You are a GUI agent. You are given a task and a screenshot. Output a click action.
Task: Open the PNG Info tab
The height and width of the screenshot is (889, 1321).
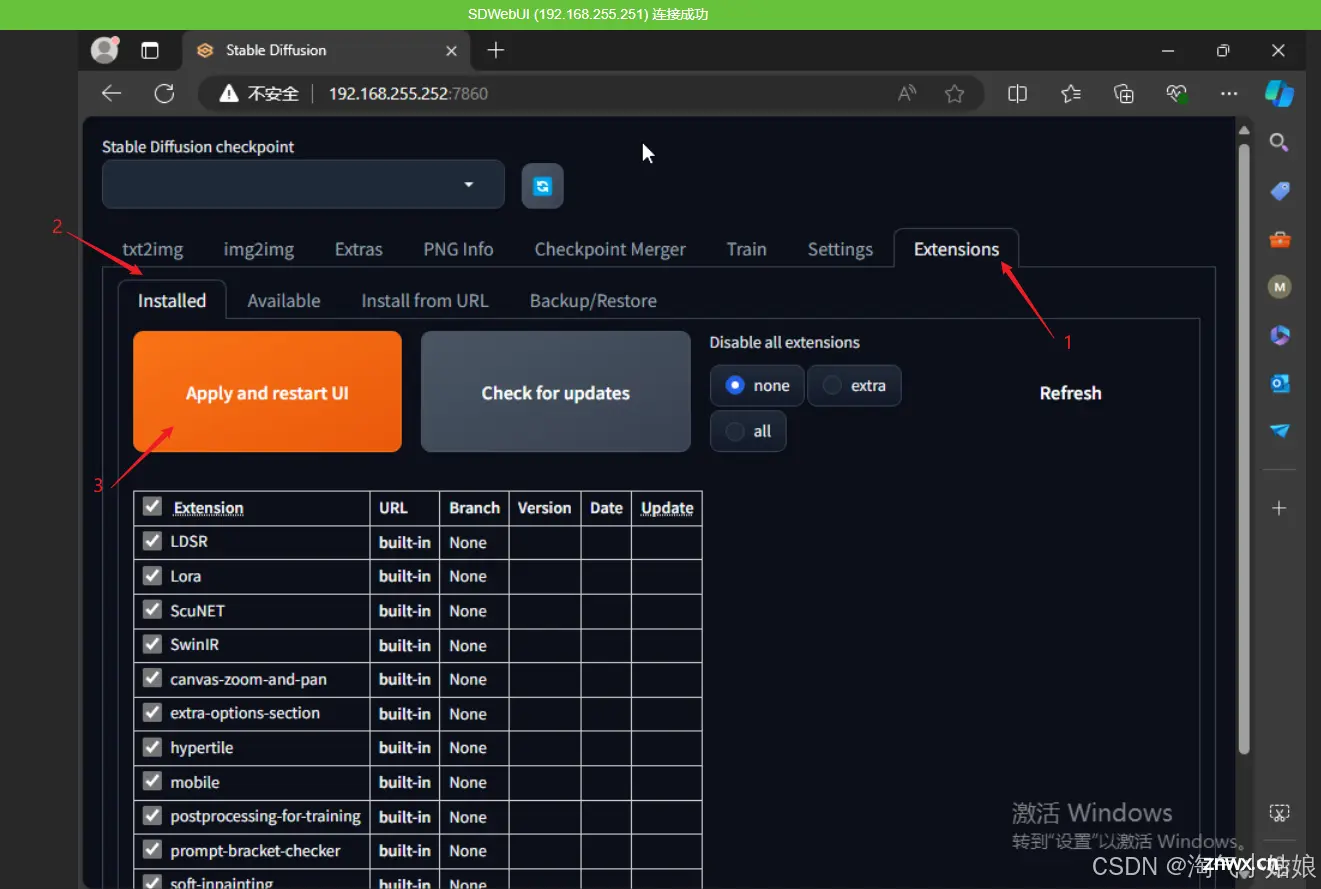(458, 249)
